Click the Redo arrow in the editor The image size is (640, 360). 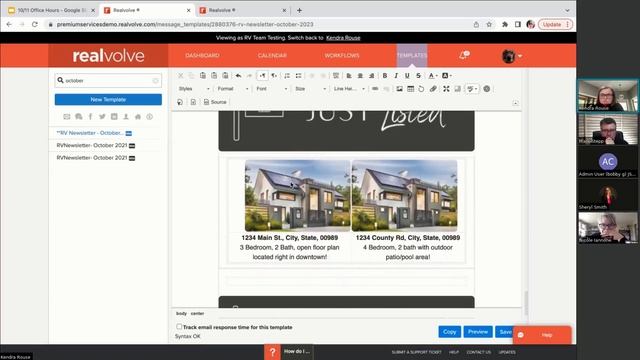(x=249, y=76)
